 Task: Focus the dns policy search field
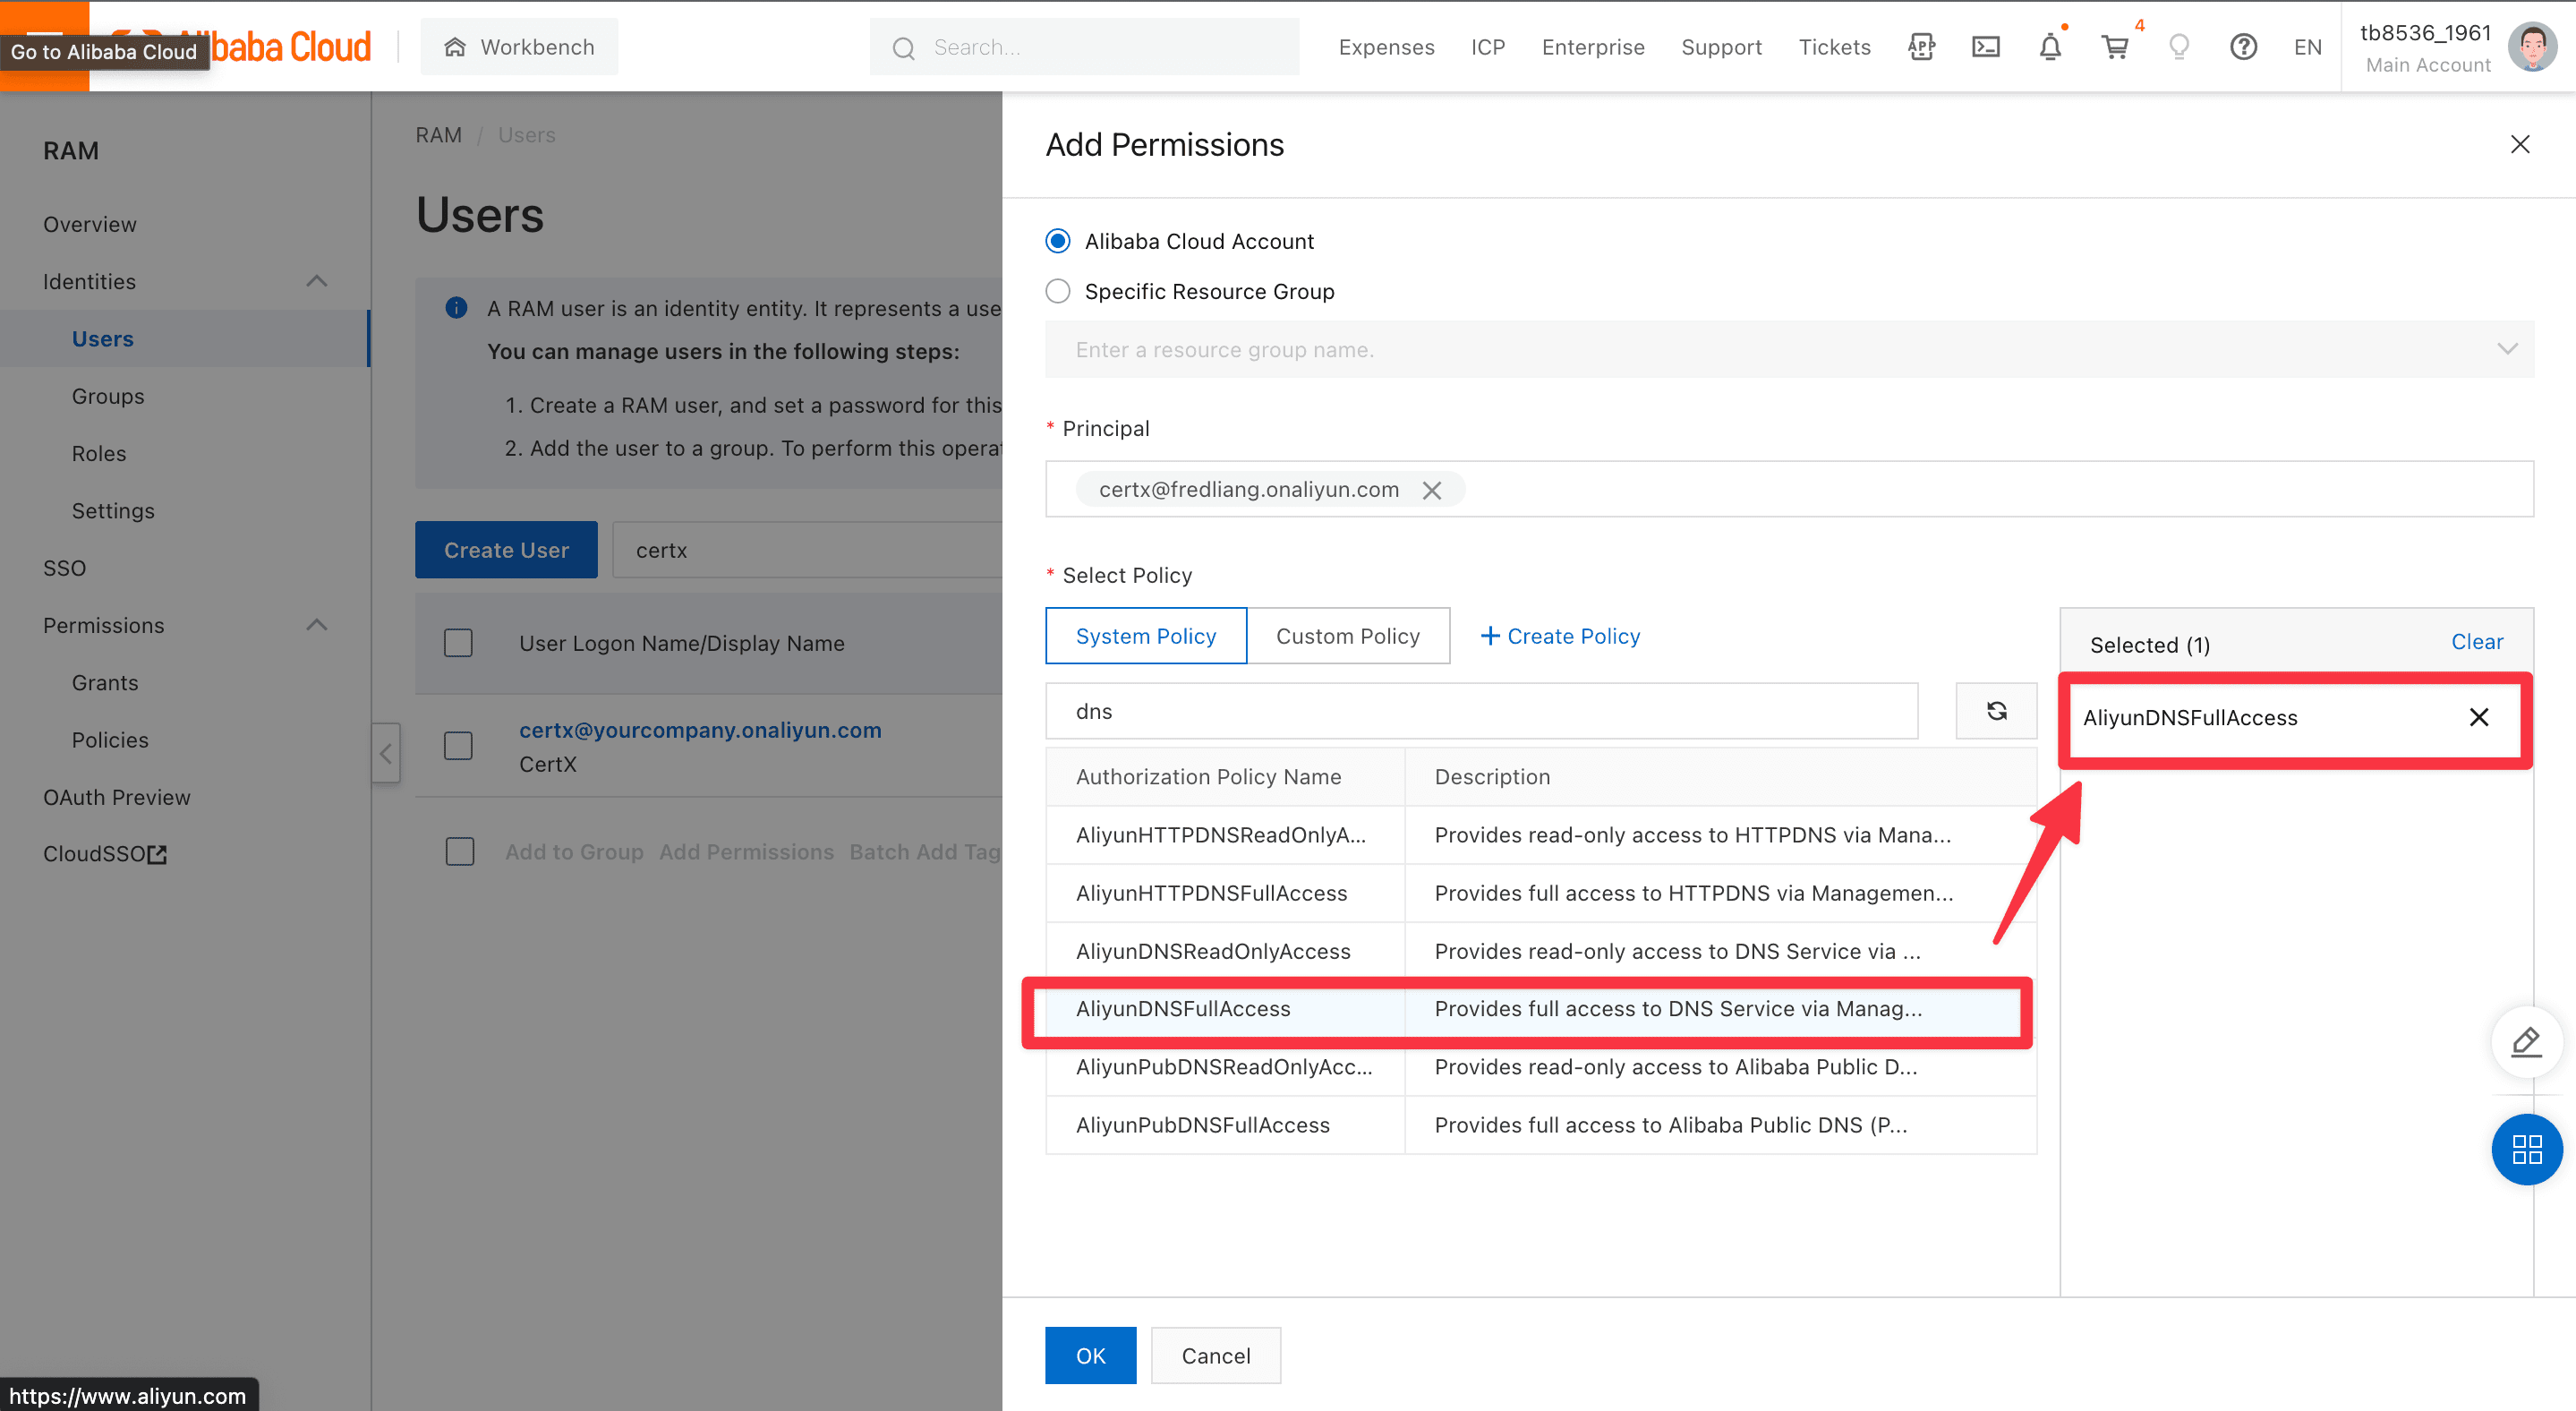tap(1481, 711)
